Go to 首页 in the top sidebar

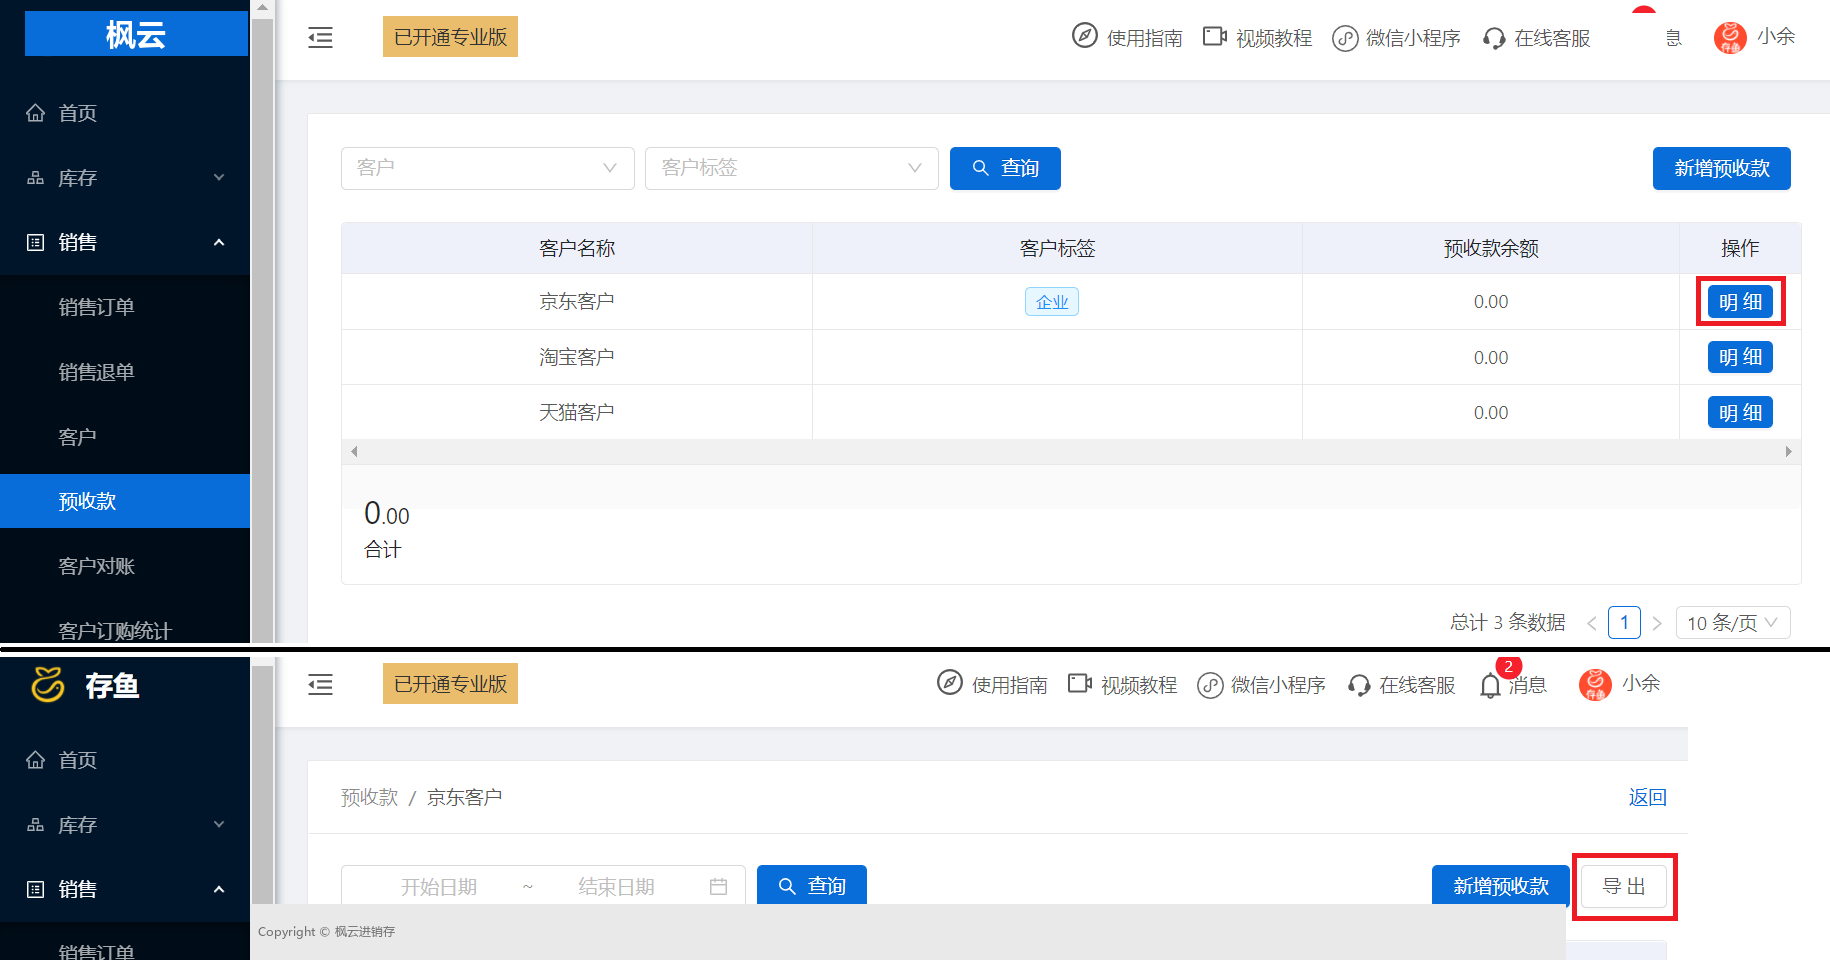78,113
